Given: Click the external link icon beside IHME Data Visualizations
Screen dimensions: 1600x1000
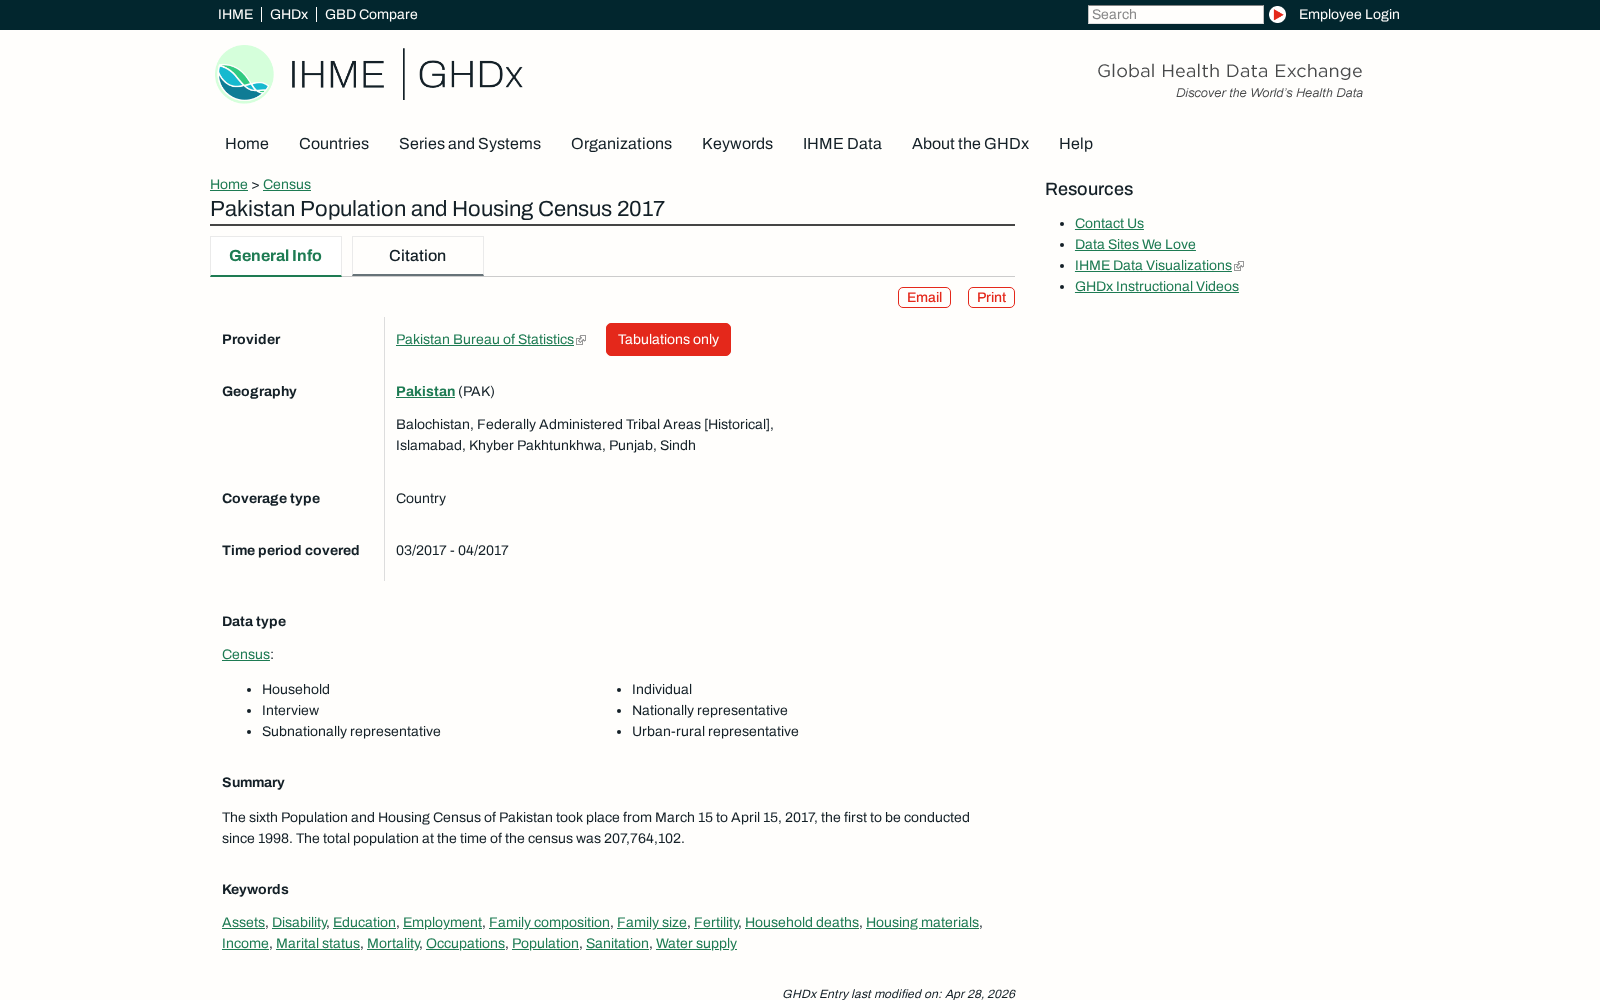Looking at the screenshot, I should coord(1239,266).
